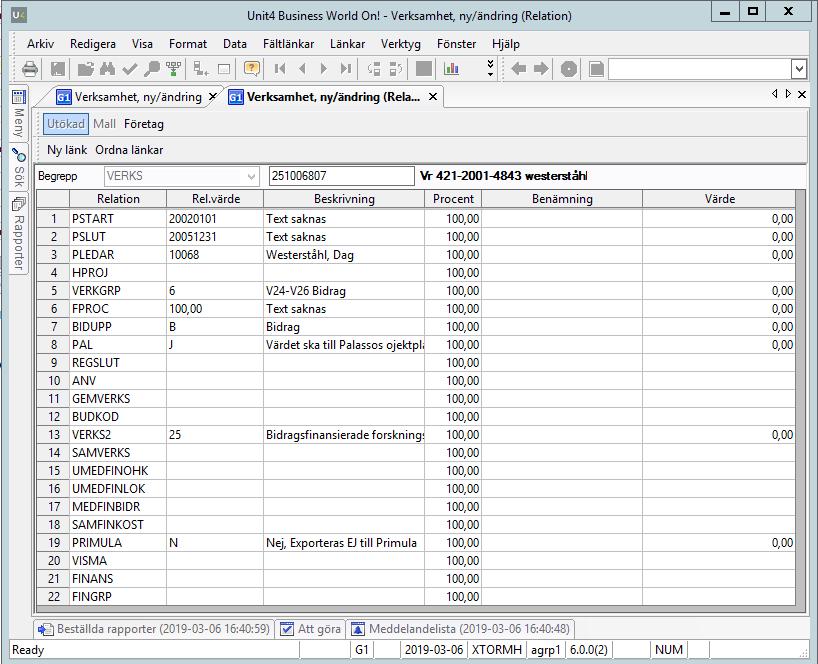Open the Visa menu
The height and width of the screenshot is (664, 818).
coord(142,44)
